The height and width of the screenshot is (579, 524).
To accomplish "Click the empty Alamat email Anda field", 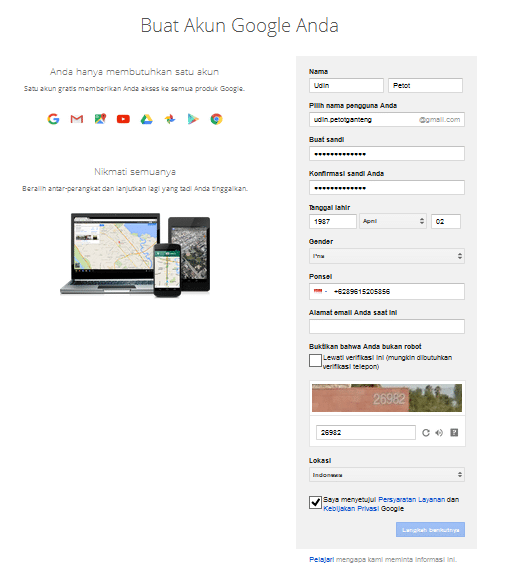I will click(x=387, y=326).
